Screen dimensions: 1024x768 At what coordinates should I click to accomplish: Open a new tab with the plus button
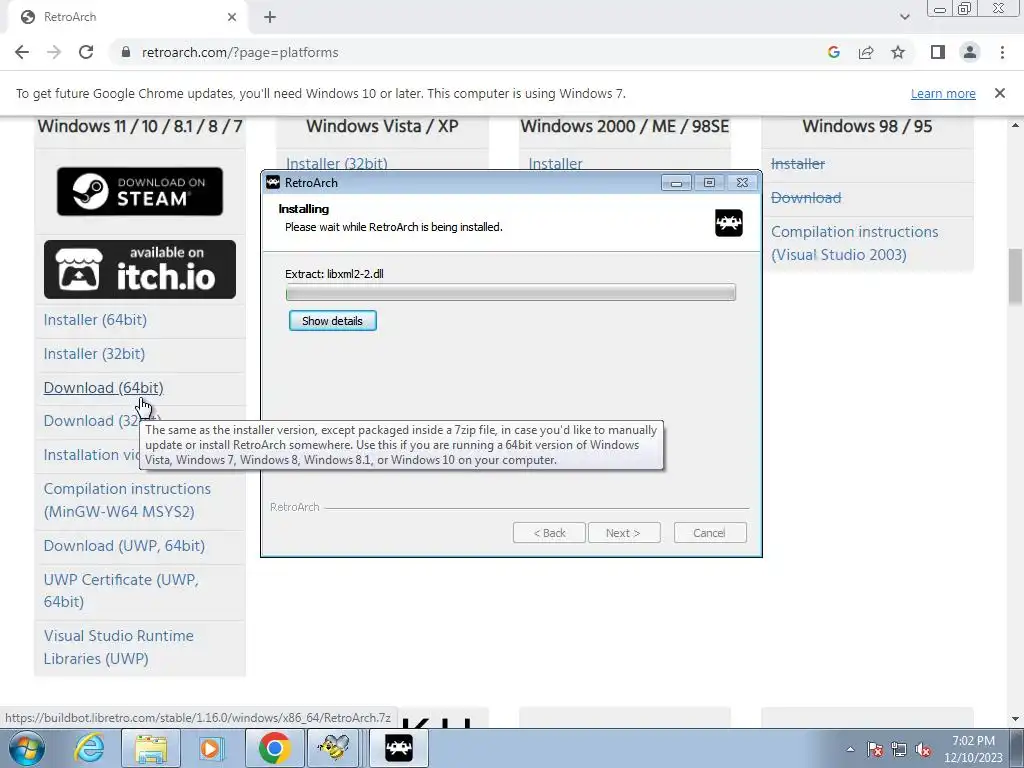(270, 17)
